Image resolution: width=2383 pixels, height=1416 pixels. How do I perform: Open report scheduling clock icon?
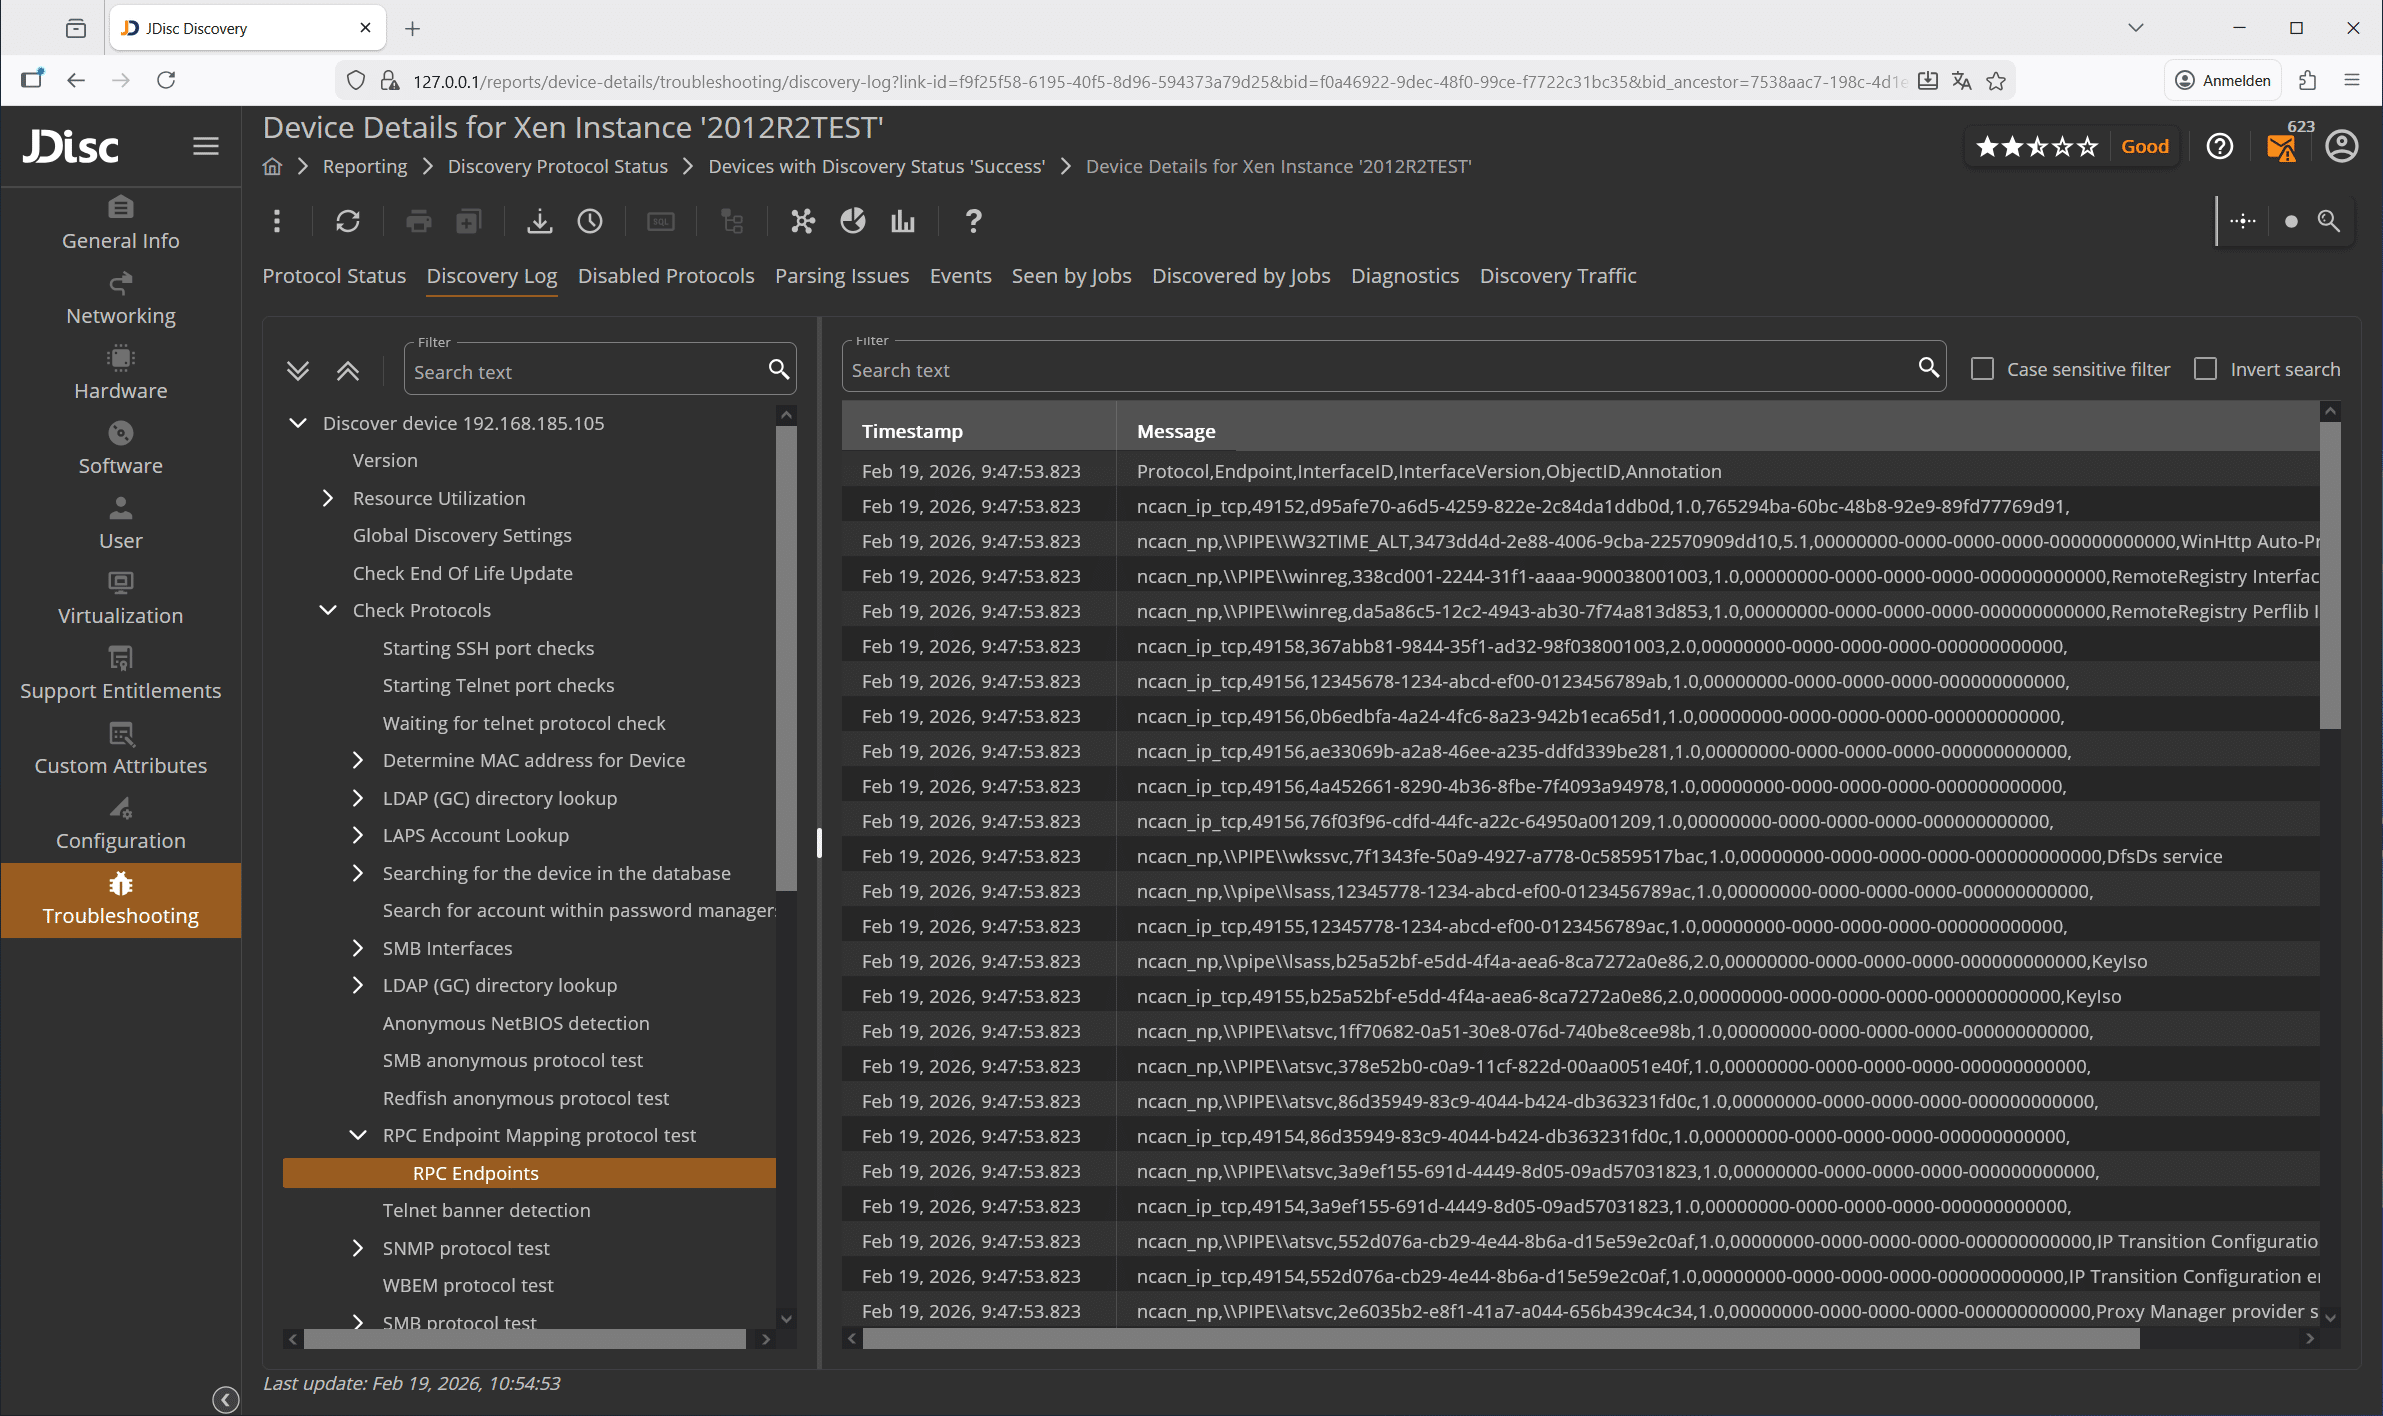pos(590,221)
